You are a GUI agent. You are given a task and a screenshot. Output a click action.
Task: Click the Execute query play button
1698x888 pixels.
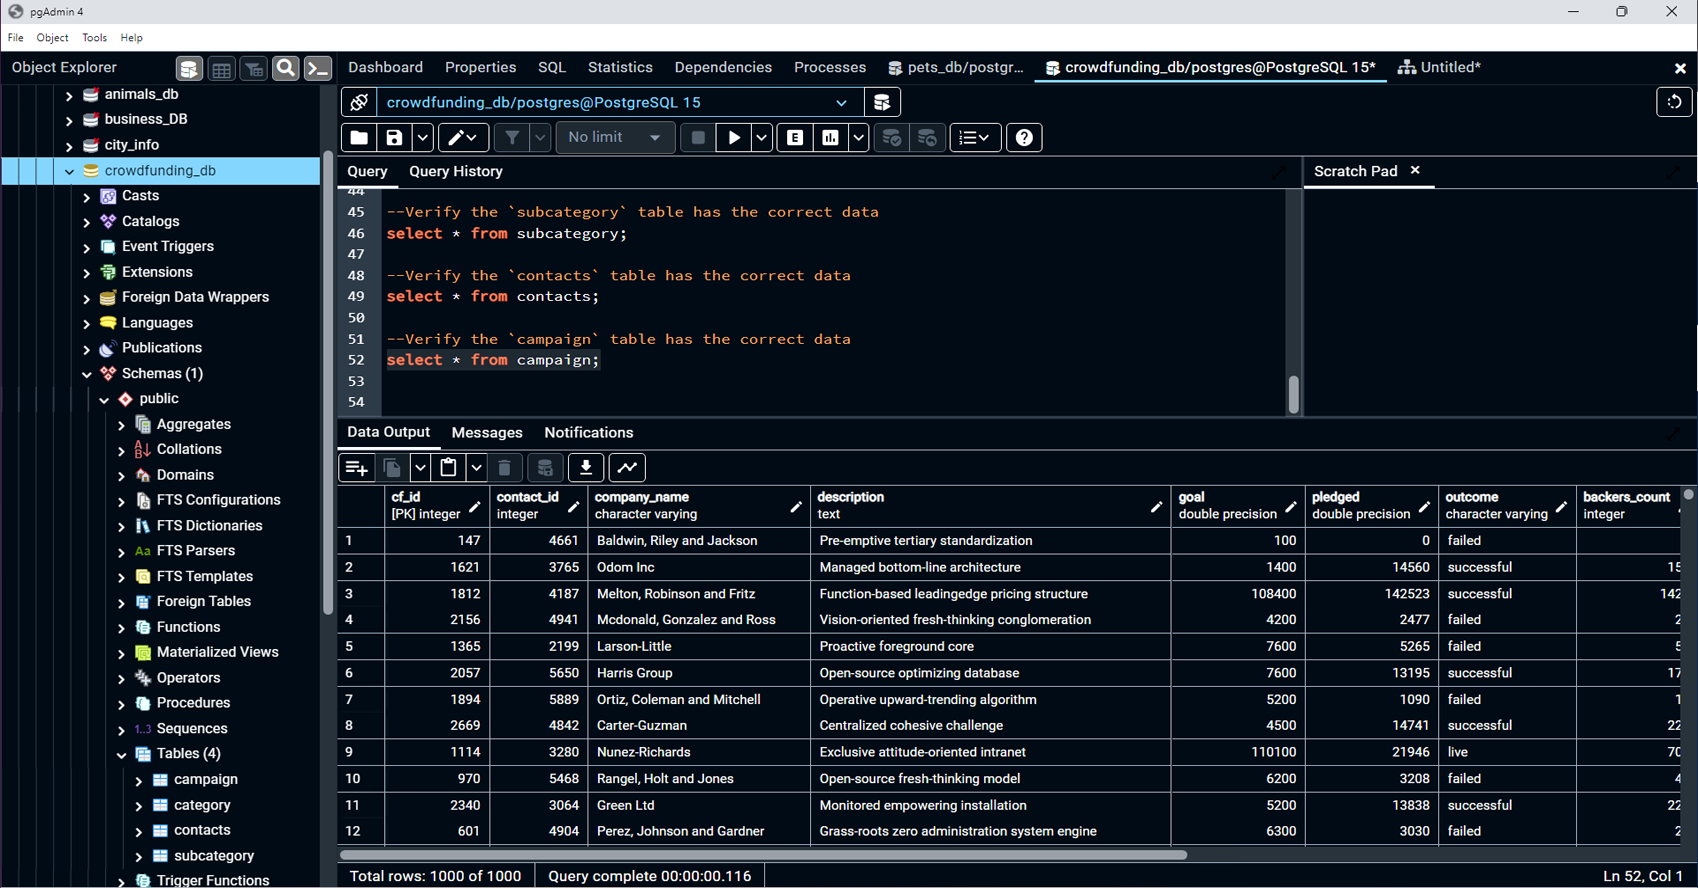pyautogui.click(x=734, y=138)
